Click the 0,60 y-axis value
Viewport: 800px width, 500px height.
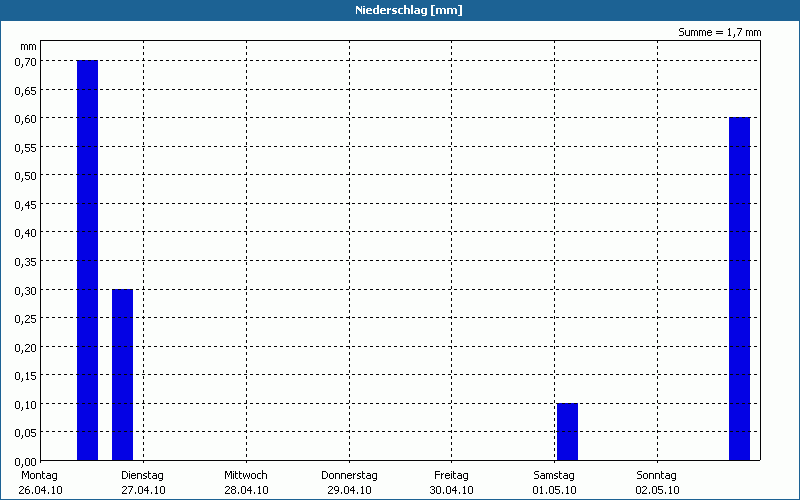click(26, 119)
